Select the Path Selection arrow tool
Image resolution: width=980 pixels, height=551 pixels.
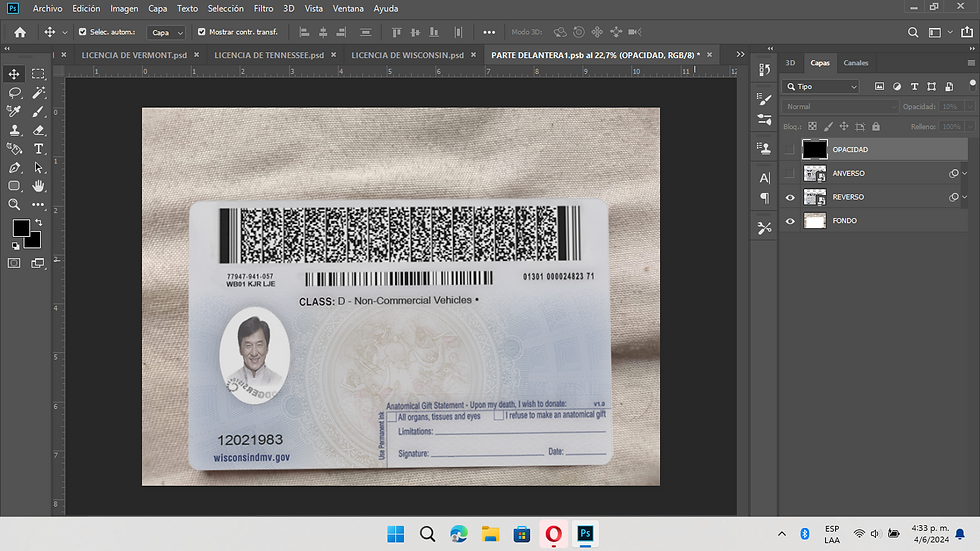pos(38,167)
